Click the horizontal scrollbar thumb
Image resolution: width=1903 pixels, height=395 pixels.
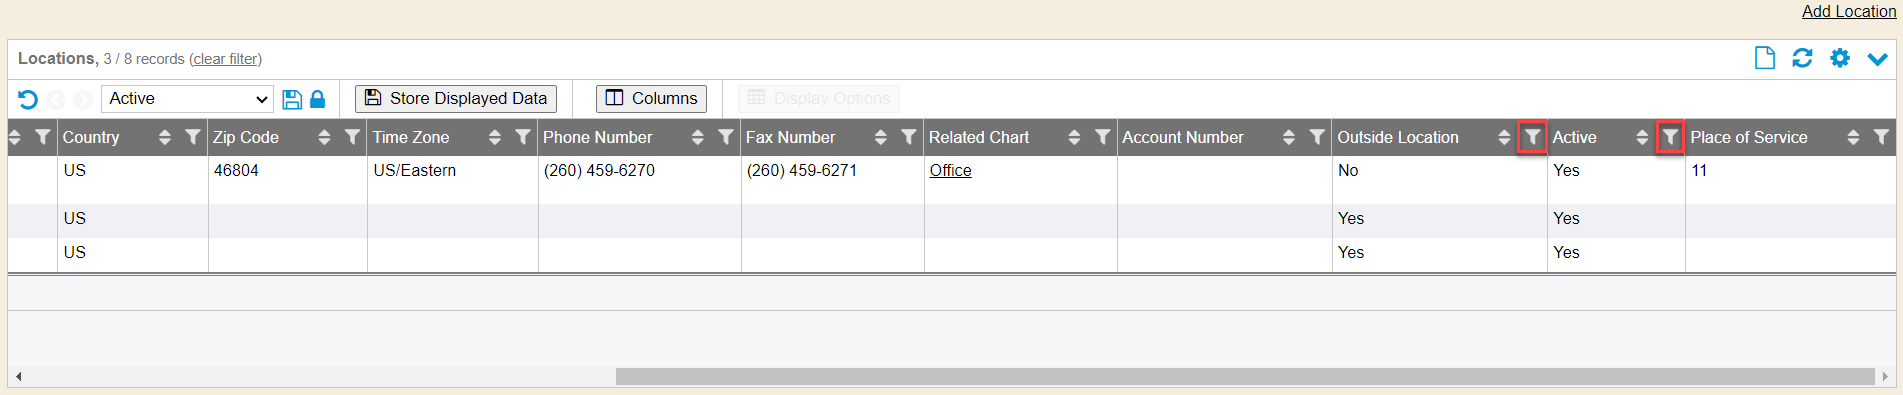click(1245, 376)
